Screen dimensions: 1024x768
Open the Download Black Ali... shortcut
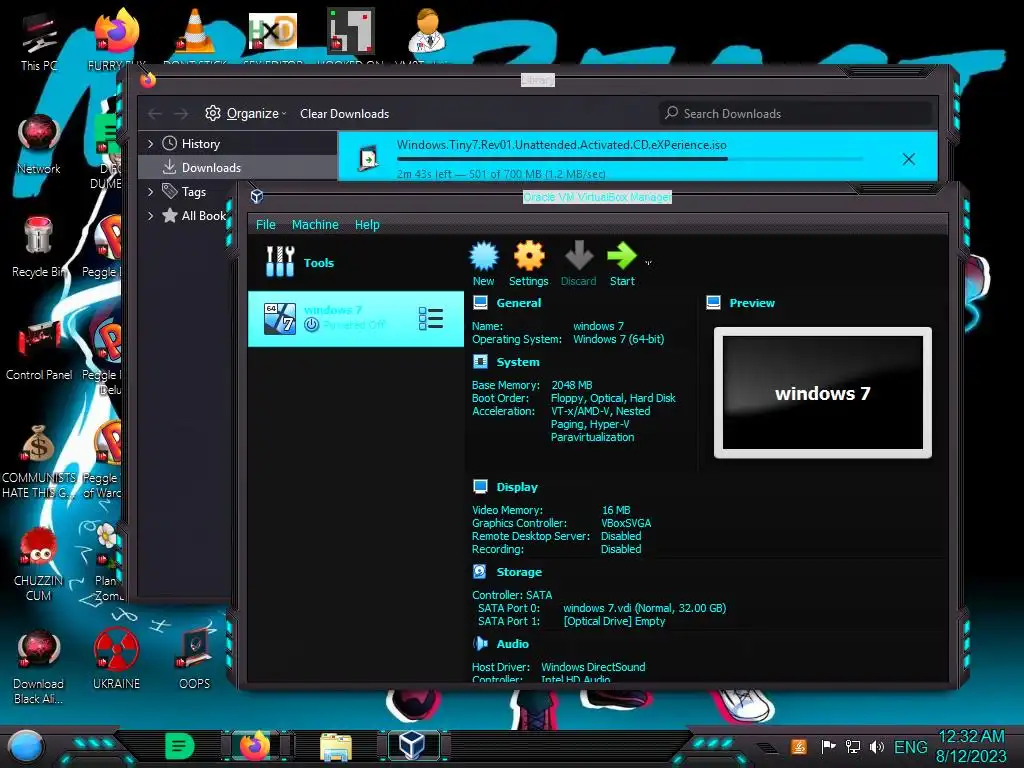coord(38,667)
